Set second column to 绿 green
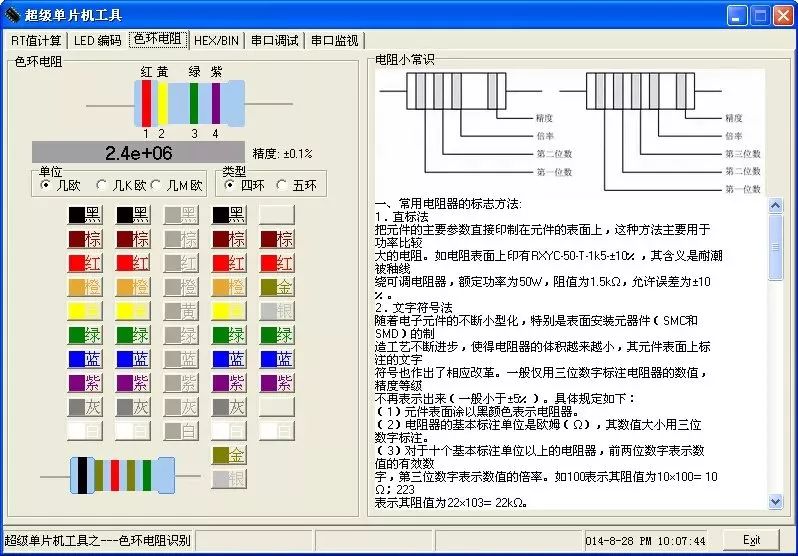 tap(133, 335)
